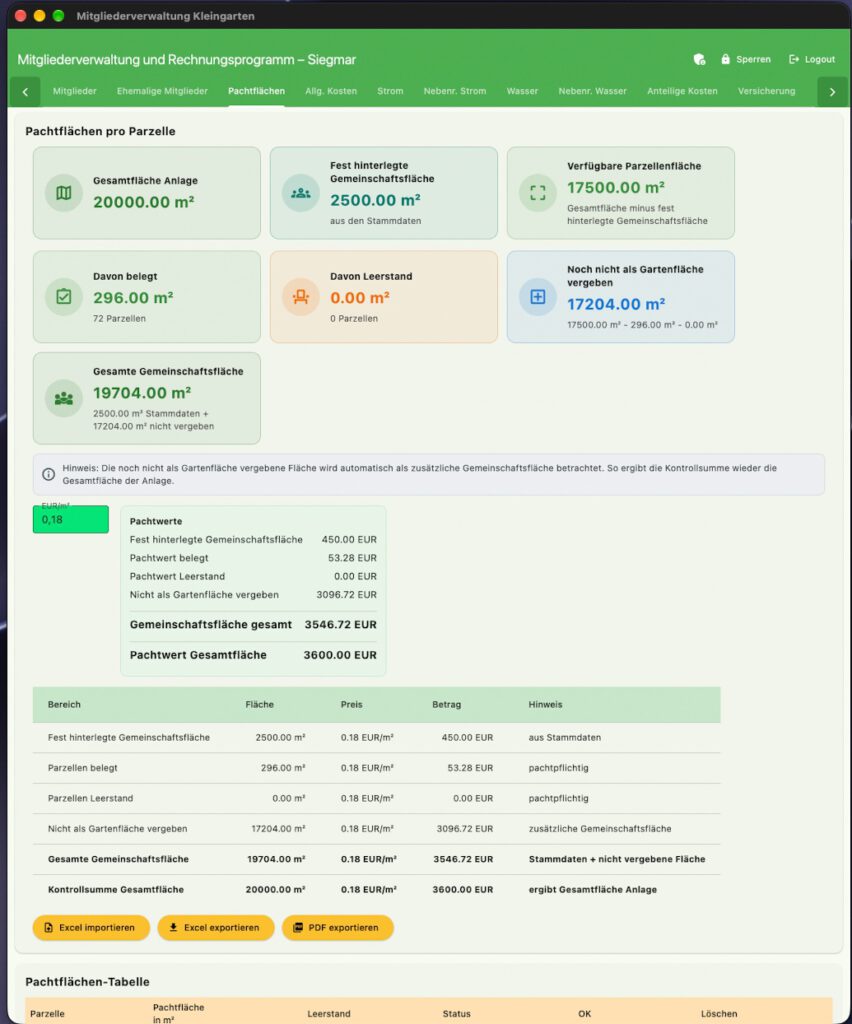Click the Bereich column header
The height and width of the screenshot is (1024, 852).
64,705
